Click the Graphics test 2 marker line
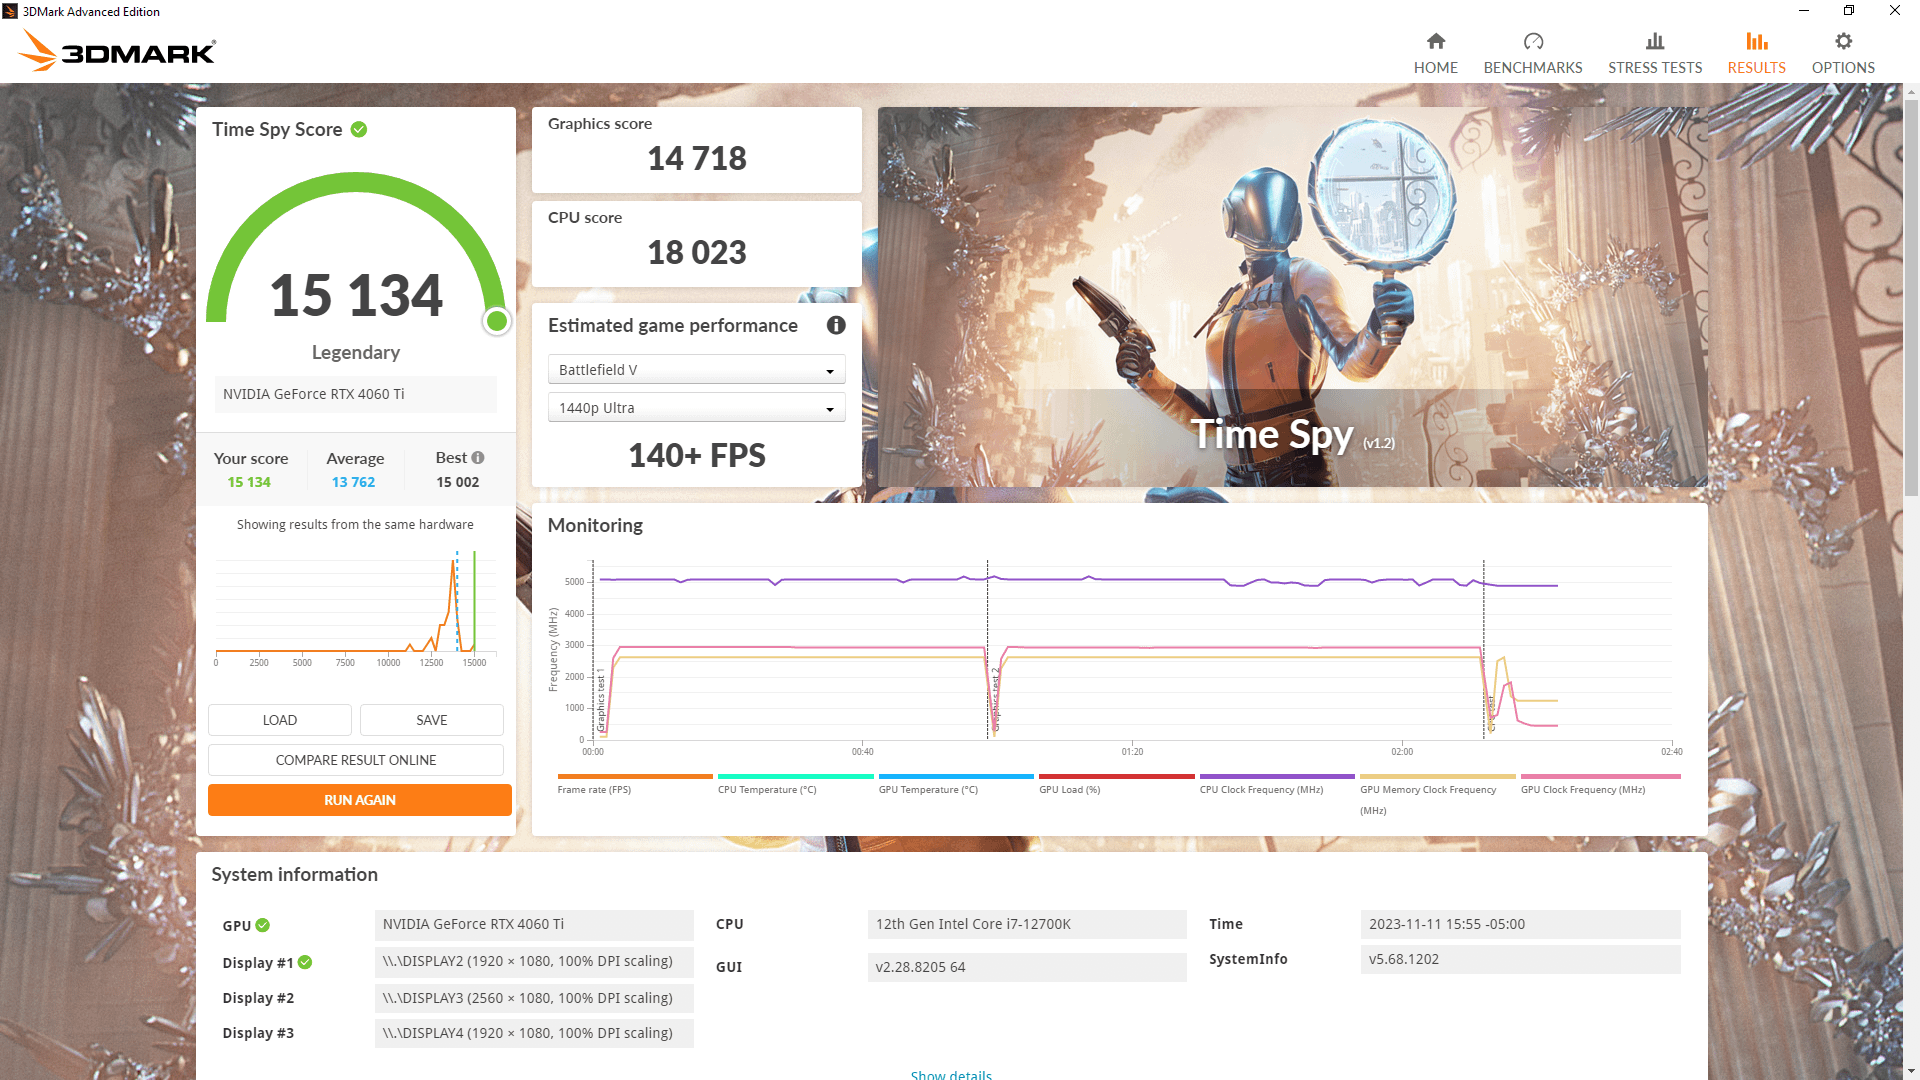Viewport: 1920px width, 1080px height. point(988,650)
